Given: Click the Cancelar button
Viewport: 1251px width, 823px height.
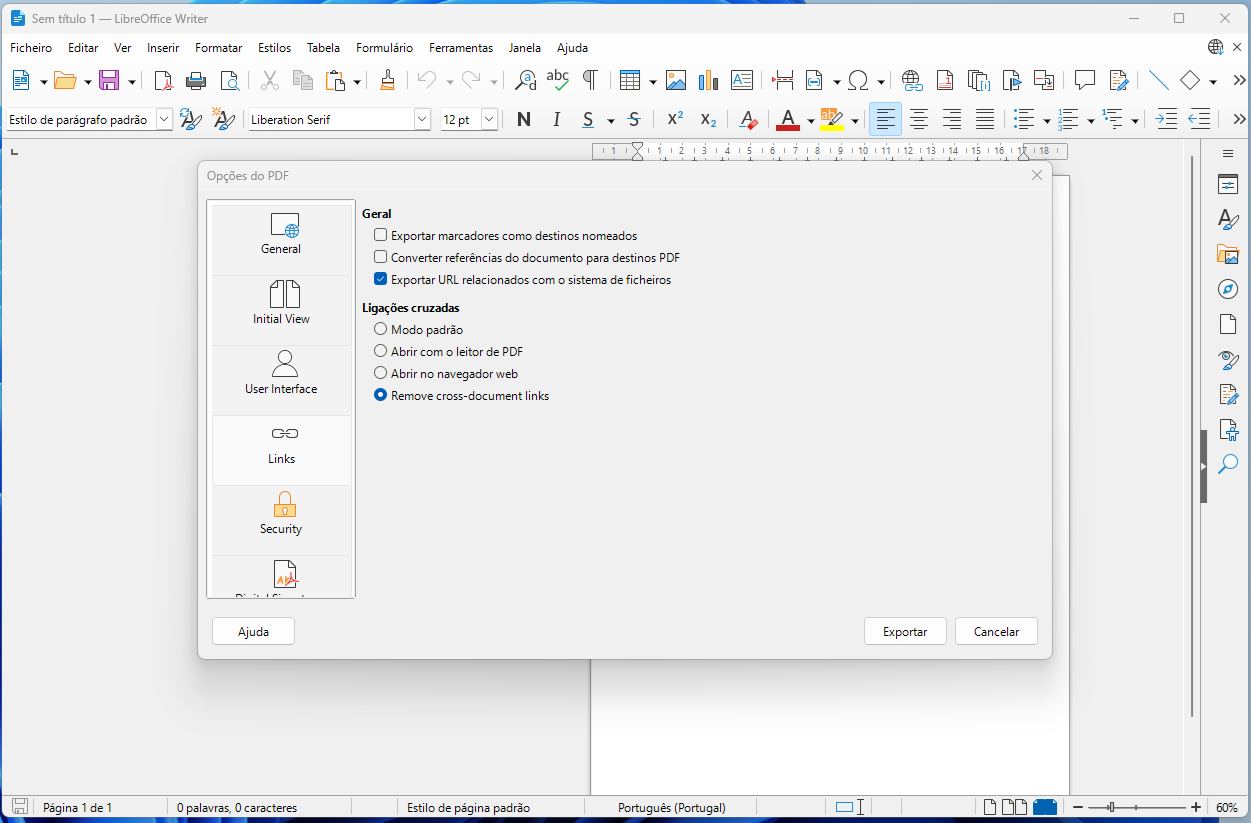Looking at the screenshot, I should (x=996, y=631).
